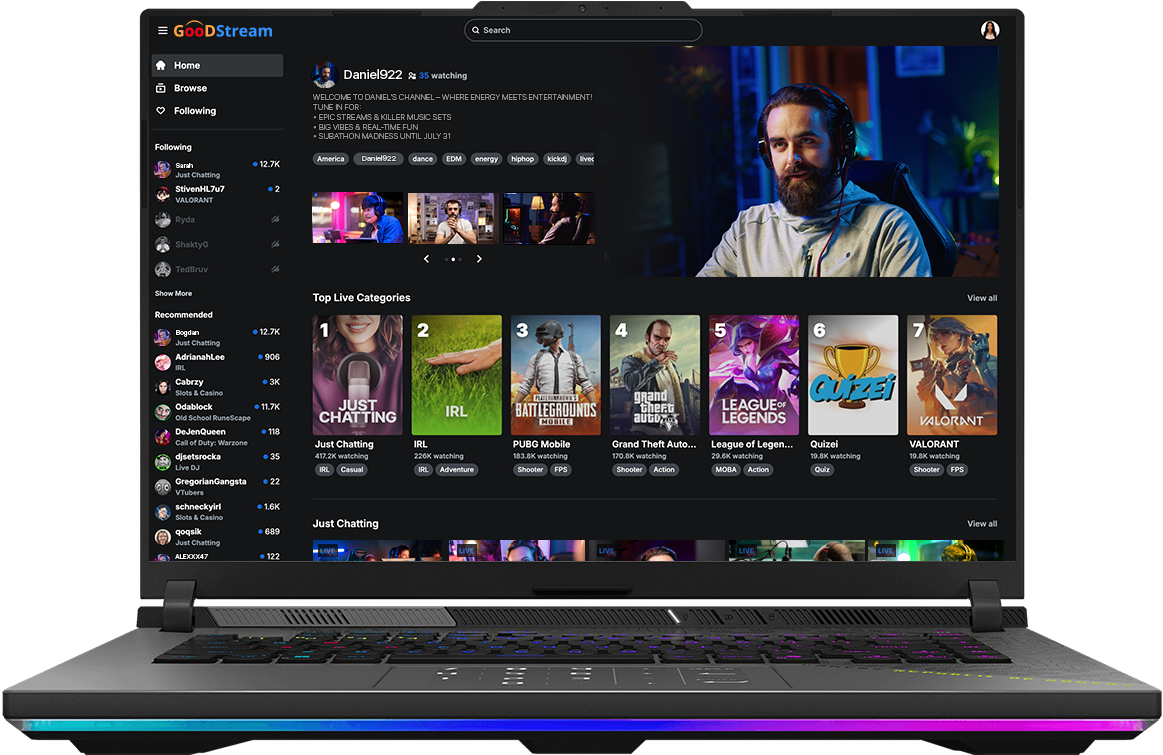Open the Daniel922 channel name link
Image resolution: width=1163 pixels, height=755 pixels.
373,75
